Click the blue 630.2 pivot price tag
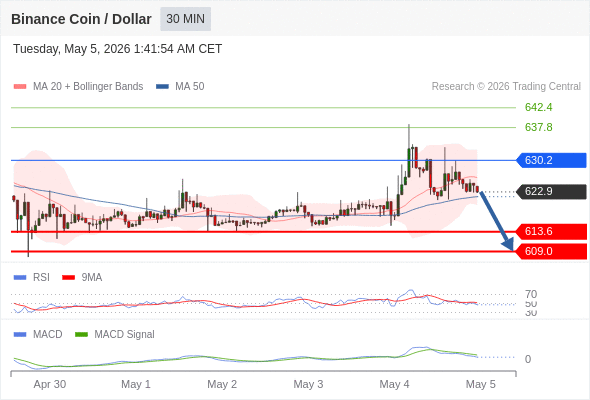The height and width of the screenshot is (400, 590). (551, 160)
